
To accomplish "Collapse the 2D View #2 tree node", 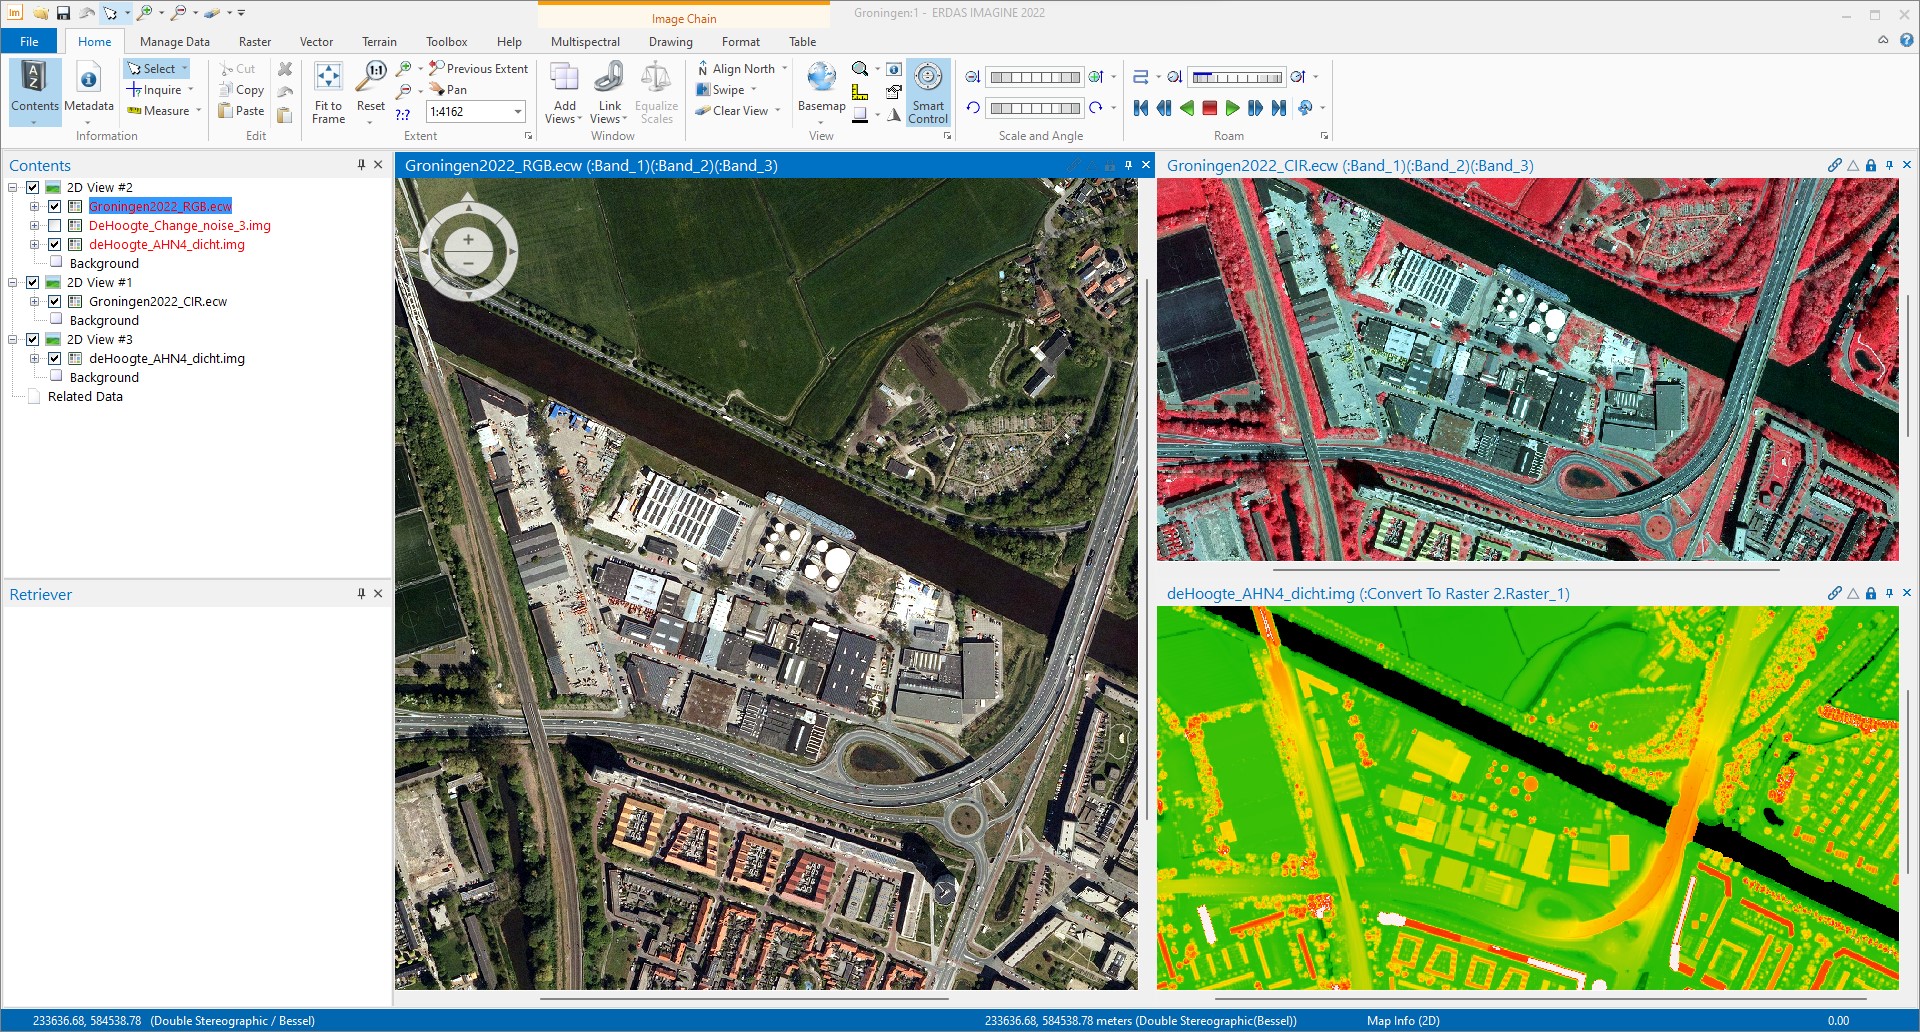I will click(x=13, y=188).
